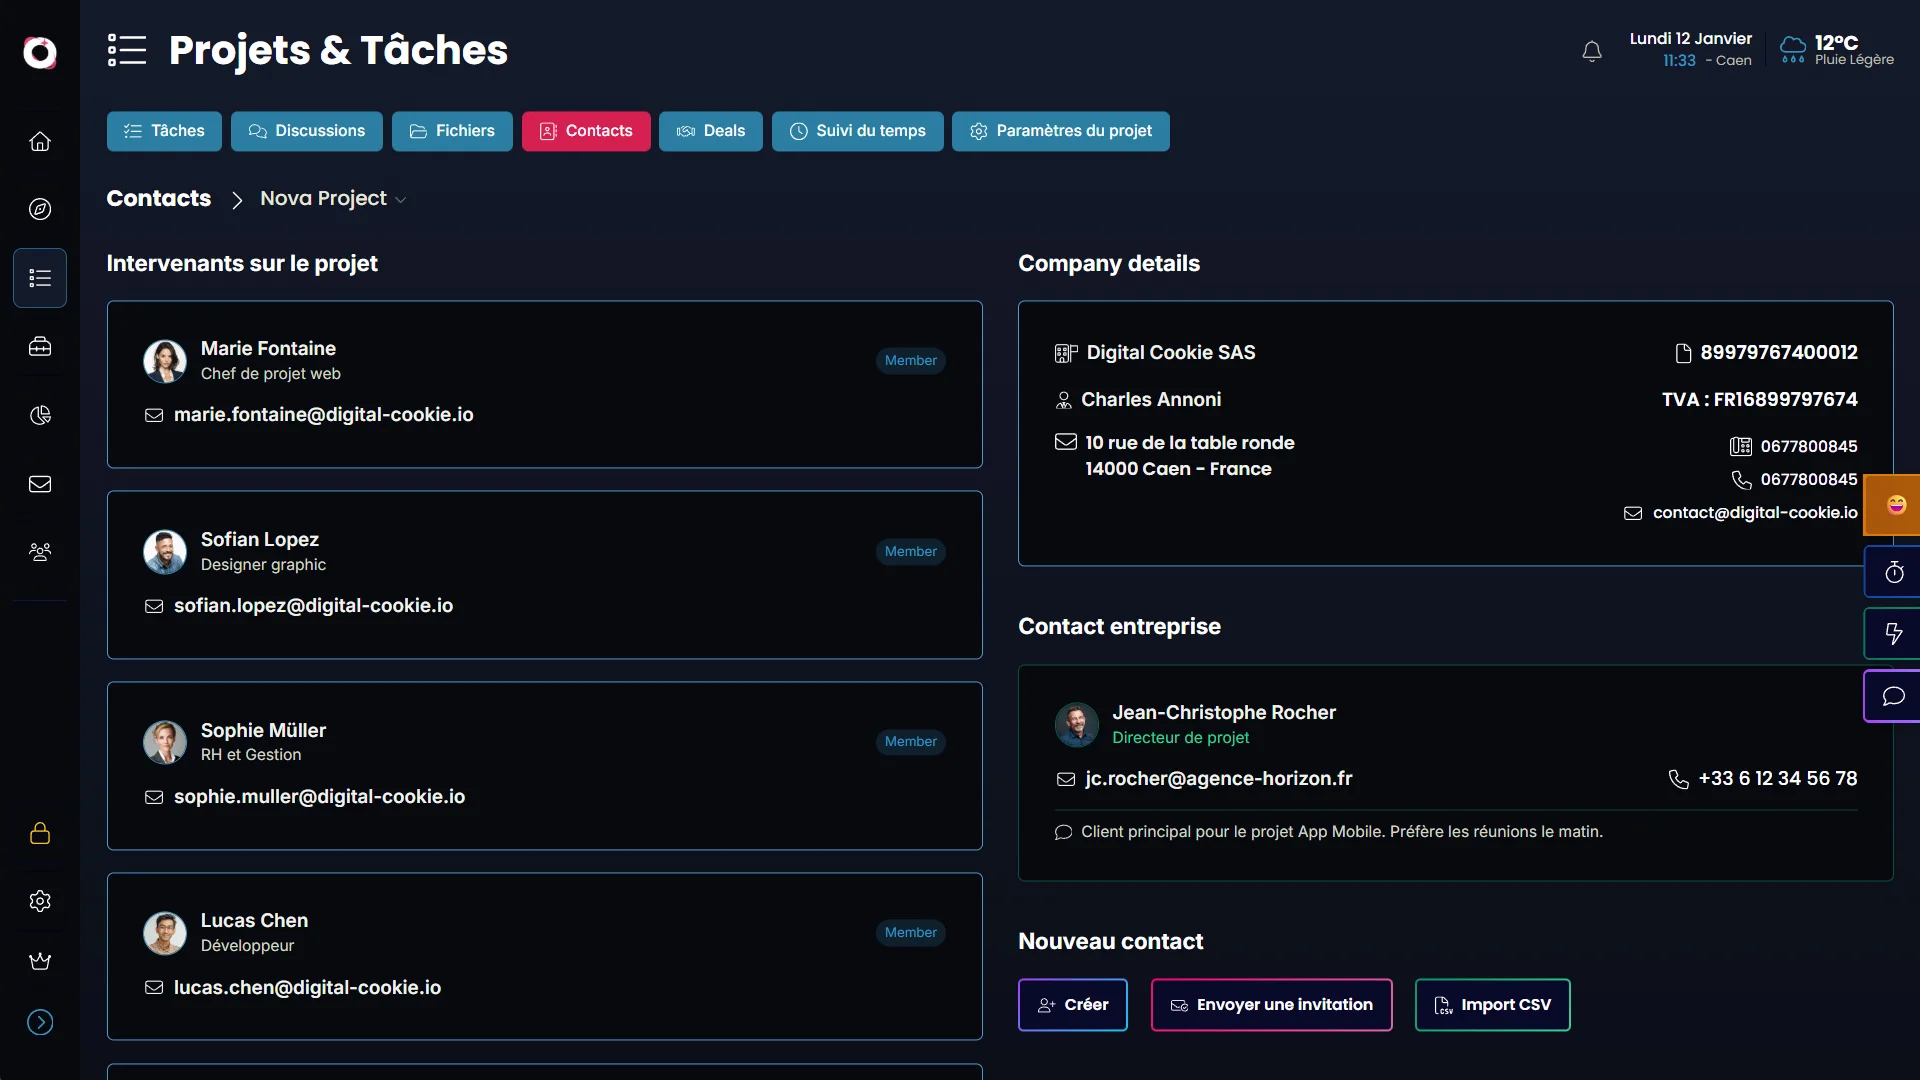
Task: Open the mail icon in sidebar
Action: click(40, 484)
